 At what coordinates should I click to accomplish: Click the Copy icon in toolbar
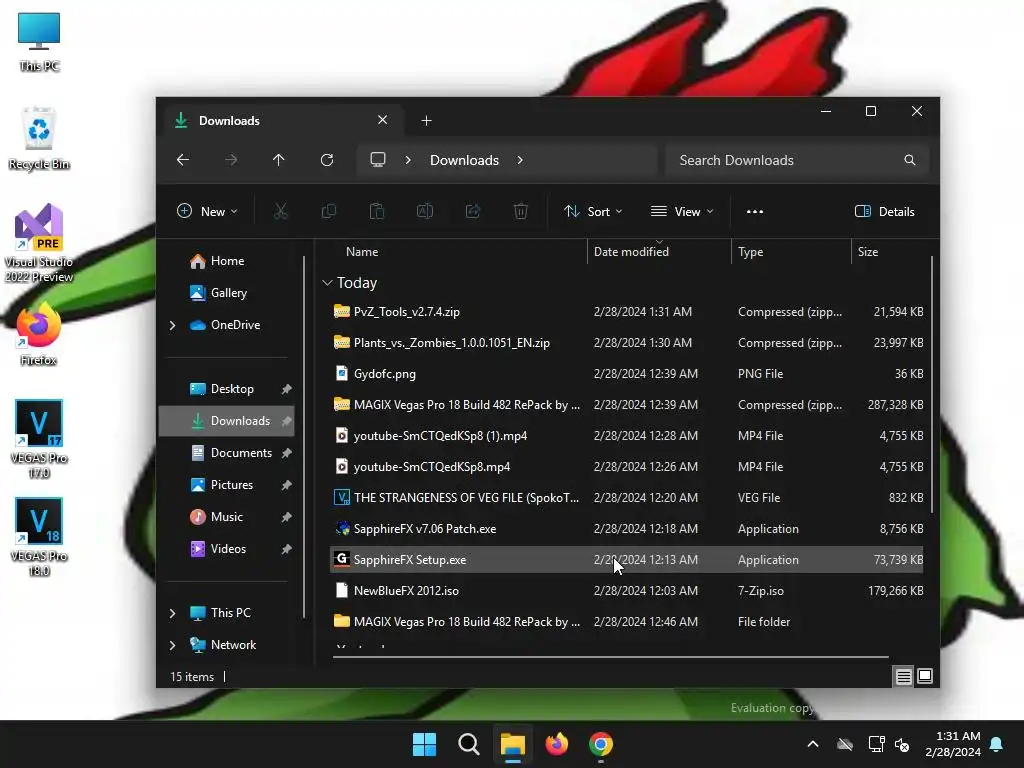pos(328,211)
